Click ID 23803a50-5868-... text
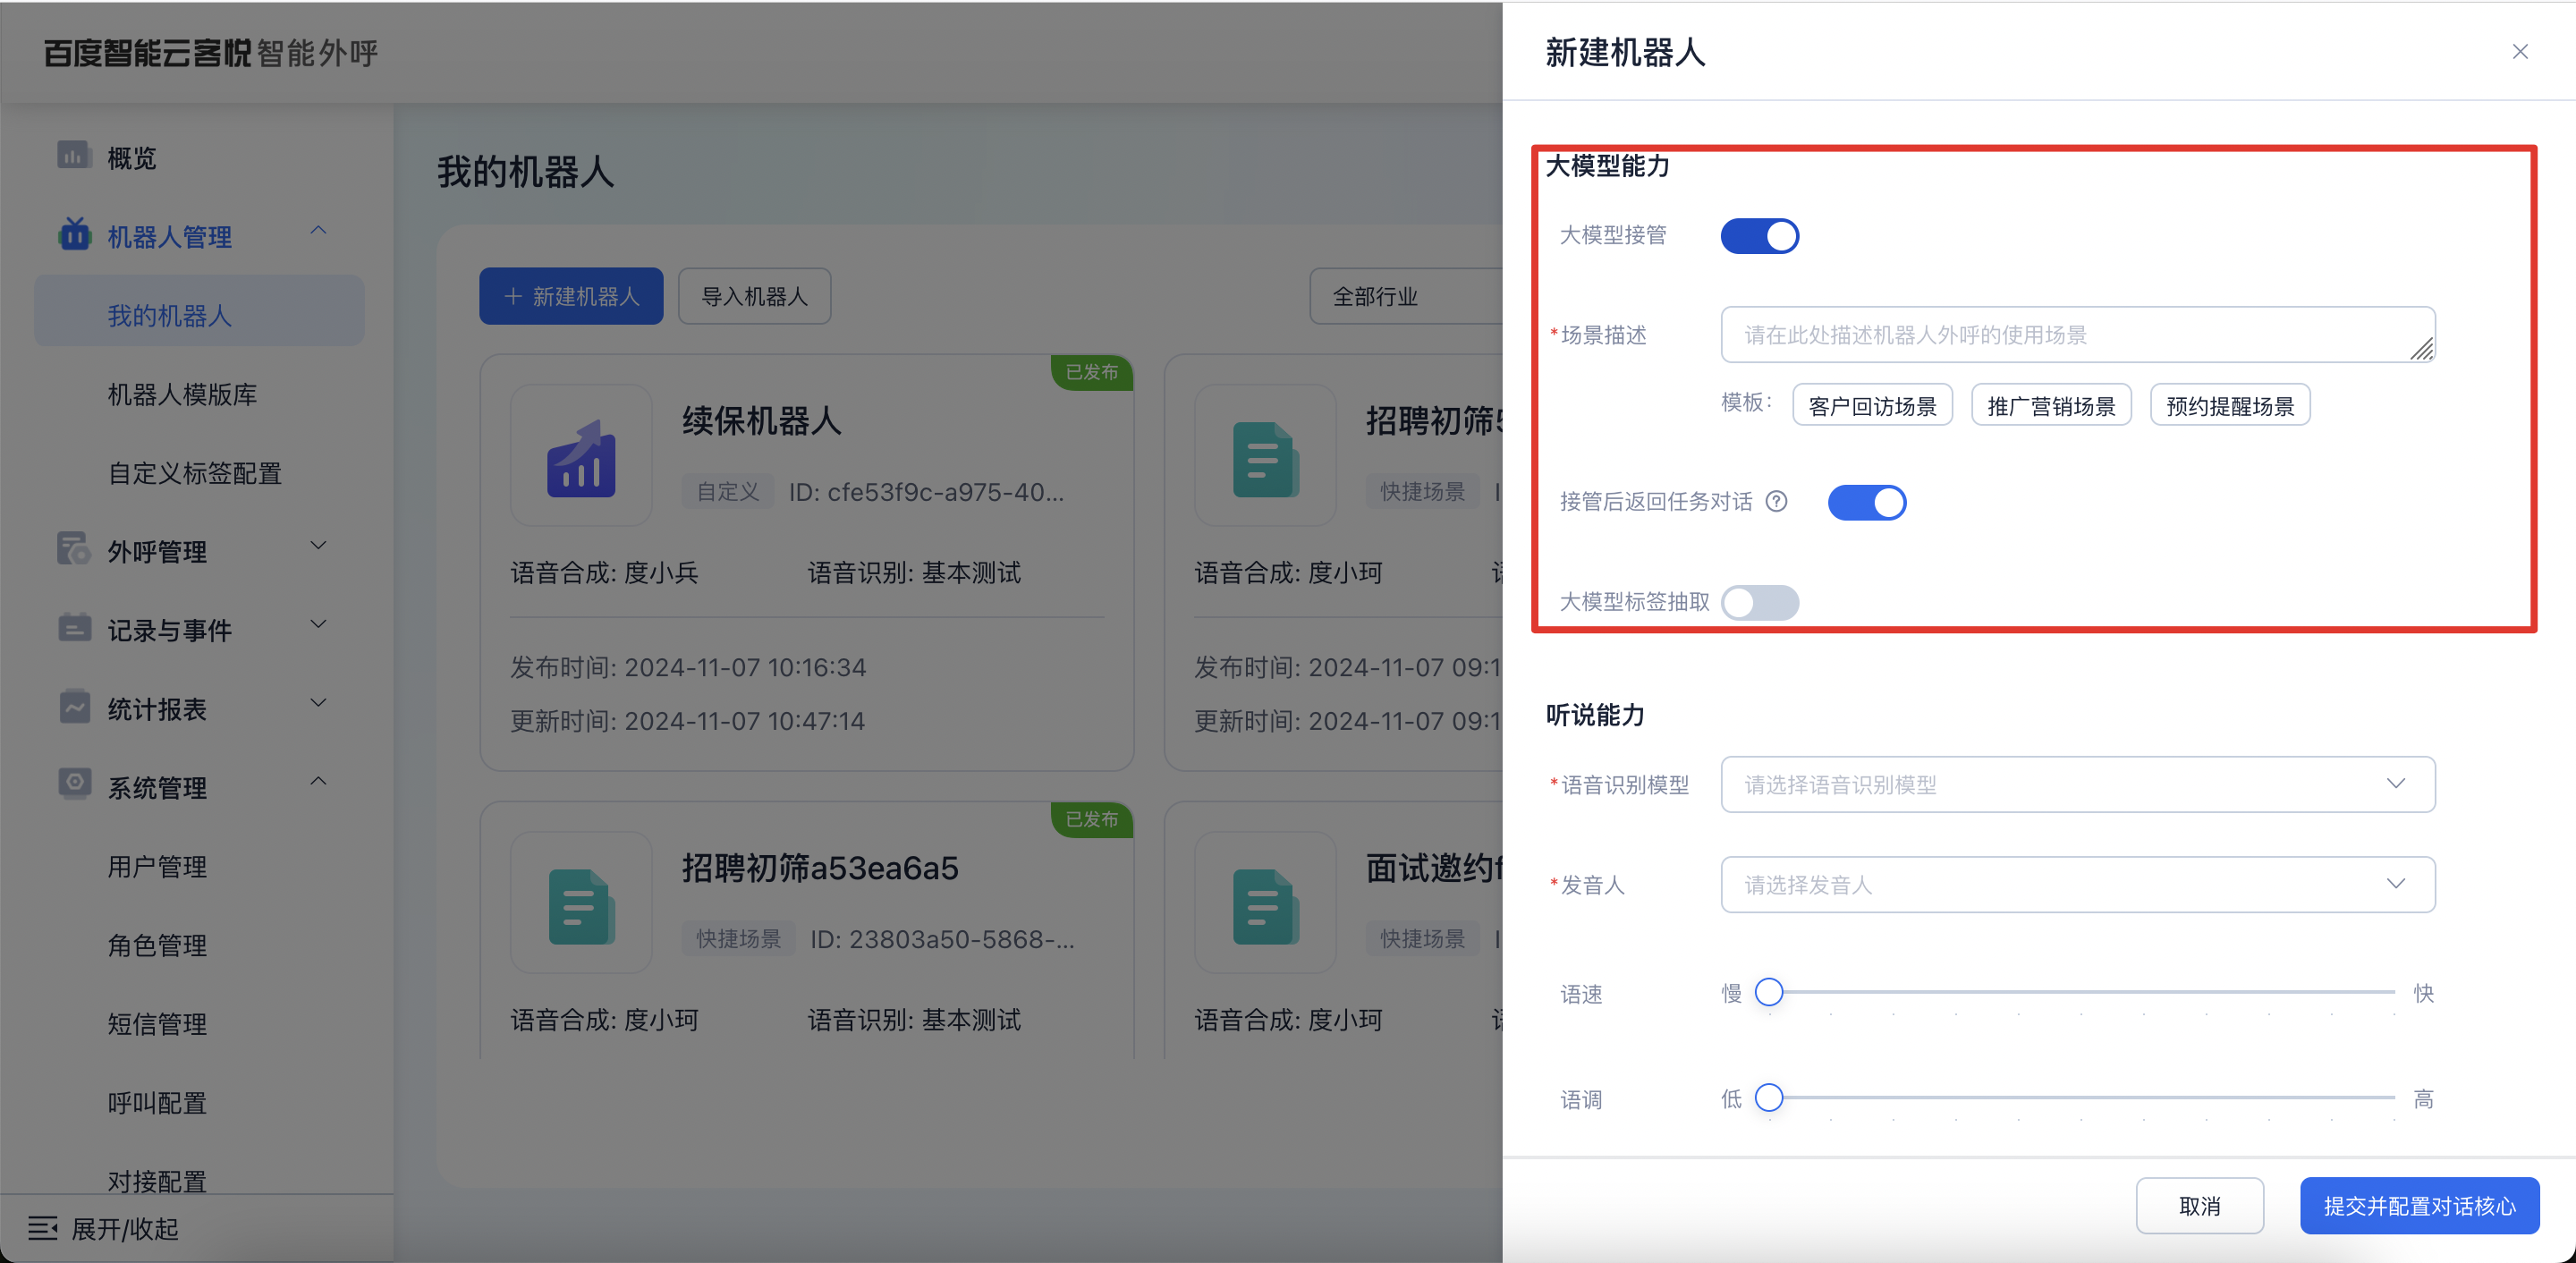Screen dimensions: 2576x1263 click(x=942, y=939)
